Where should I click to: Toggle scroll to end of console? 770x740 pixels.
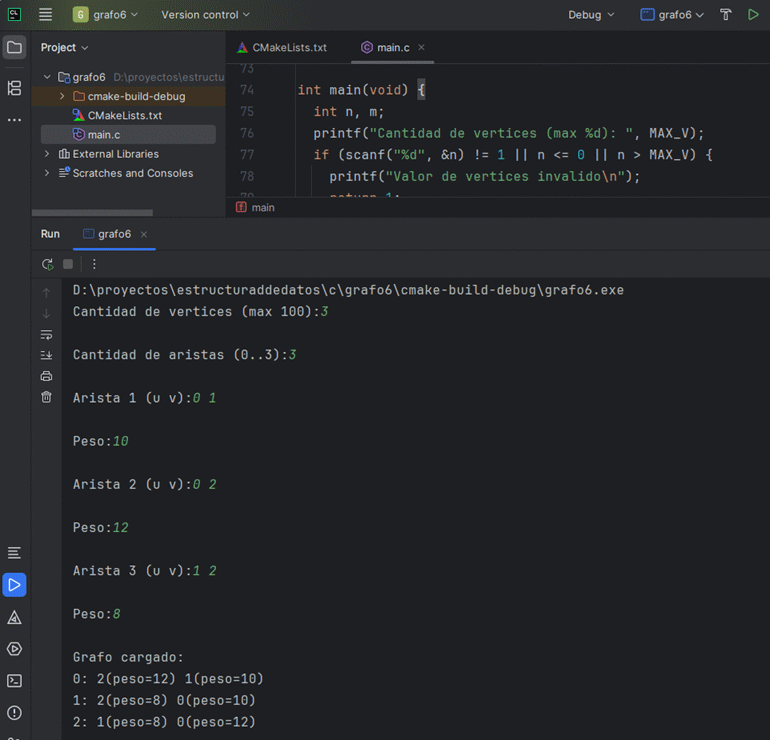pos(46,355)
